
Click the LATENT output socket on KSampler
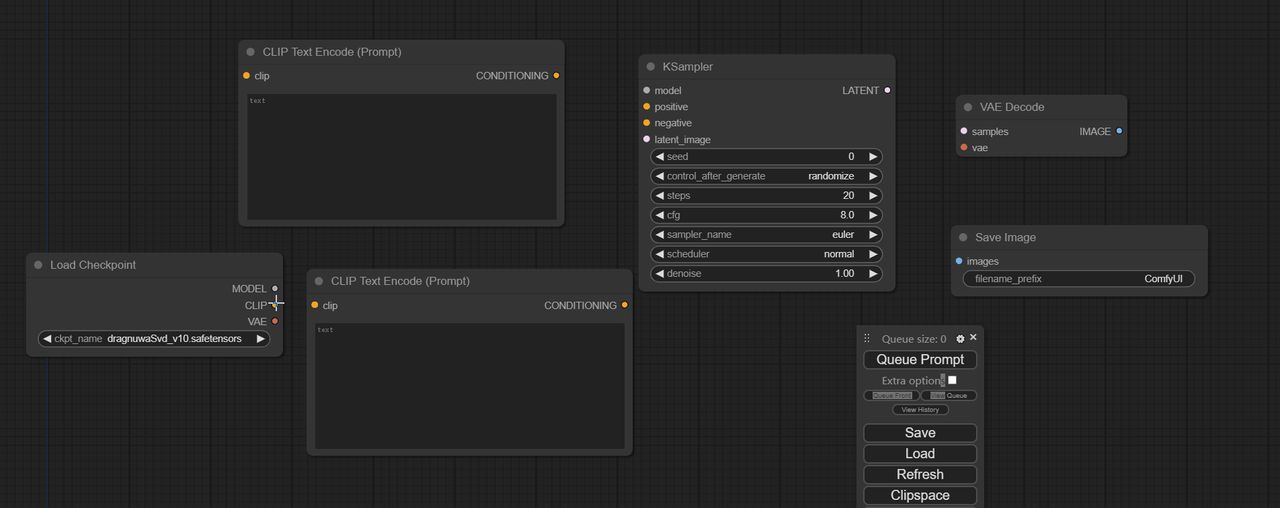click(x=887, y=91)
